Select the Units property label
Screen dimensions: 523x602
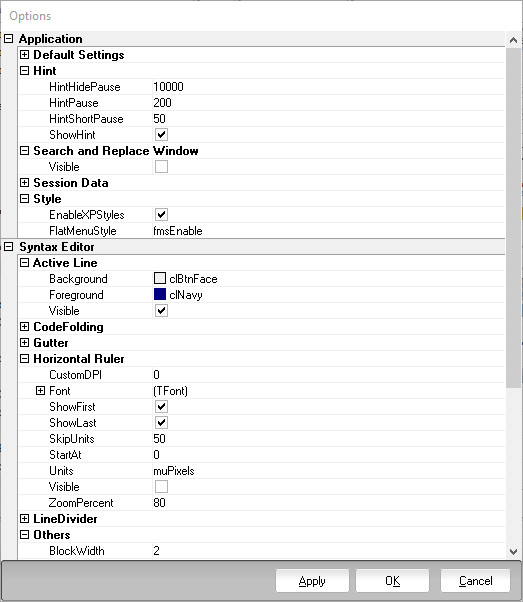61,471
